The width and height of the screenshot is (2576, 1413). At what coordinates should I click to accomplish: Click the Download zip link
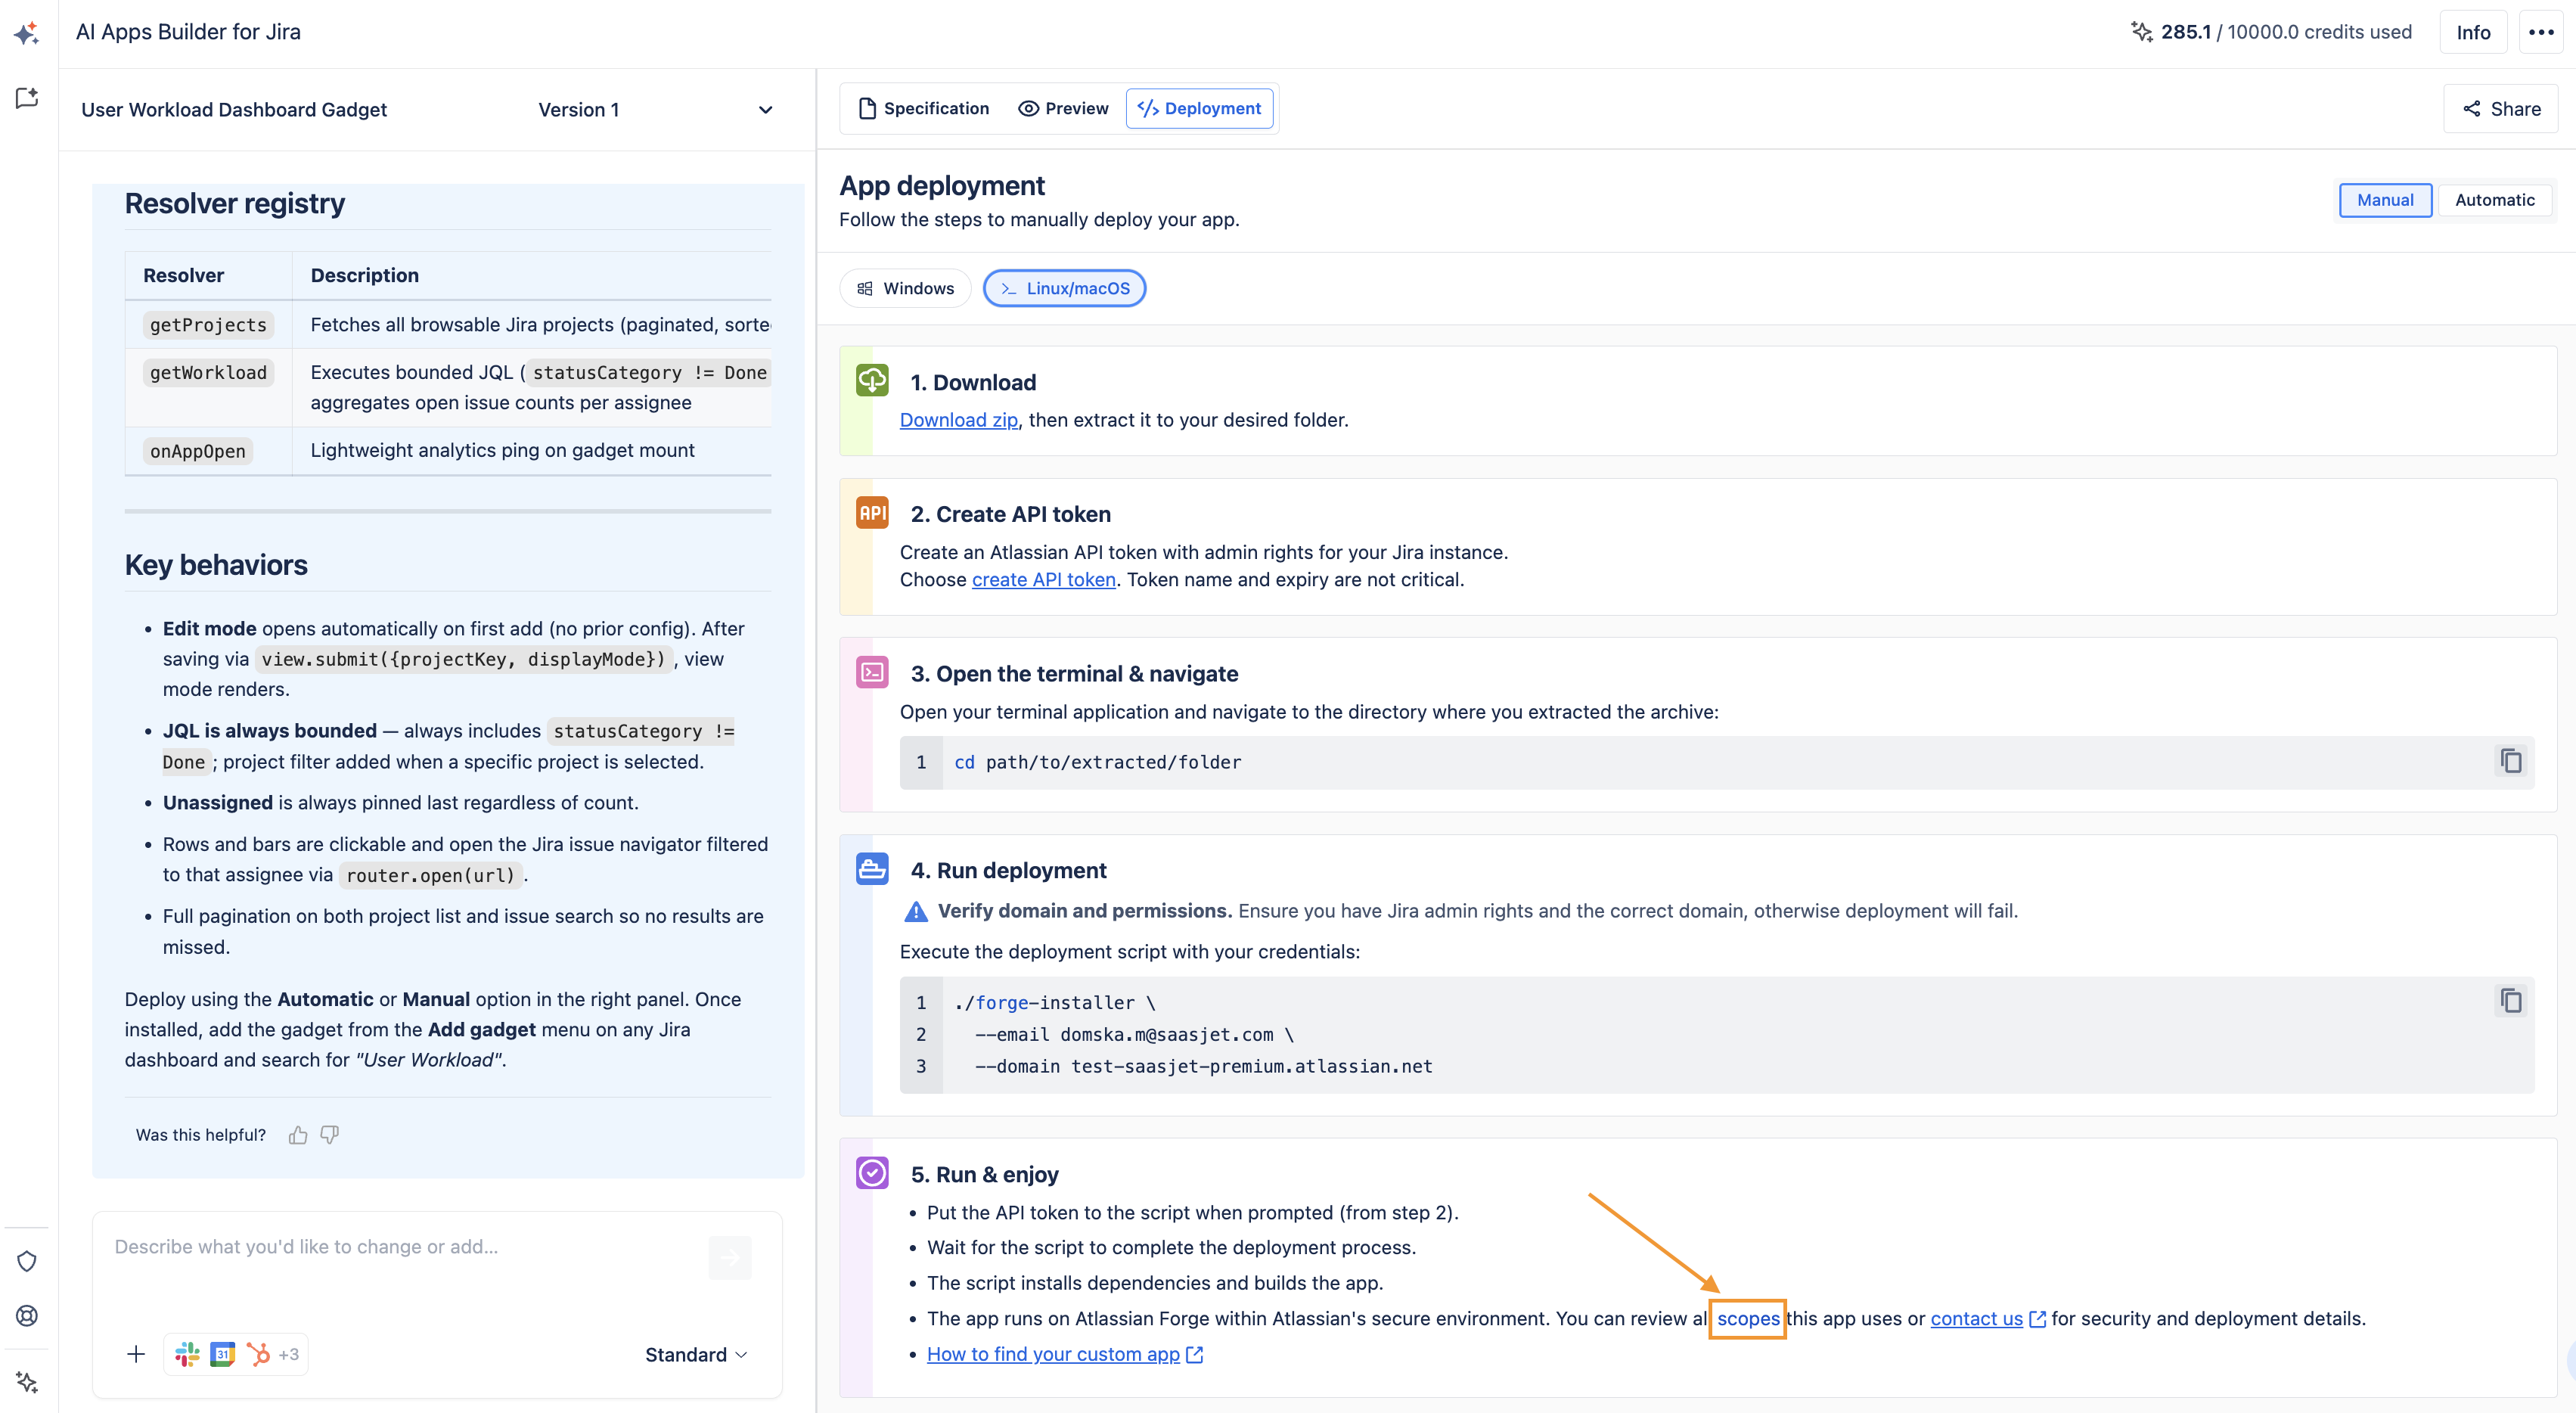tap(958, 420)
